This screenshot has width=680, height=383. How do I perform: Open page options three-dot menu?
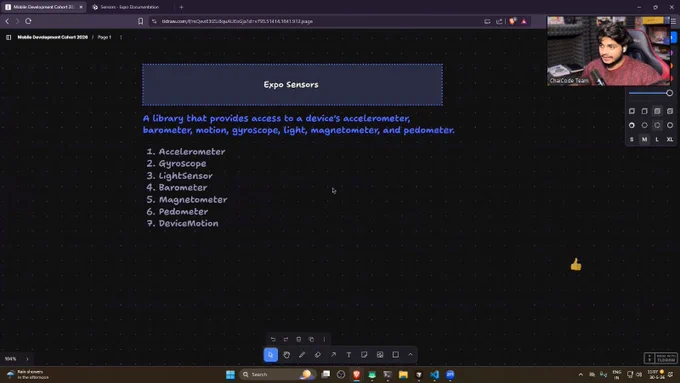[121, 37]
